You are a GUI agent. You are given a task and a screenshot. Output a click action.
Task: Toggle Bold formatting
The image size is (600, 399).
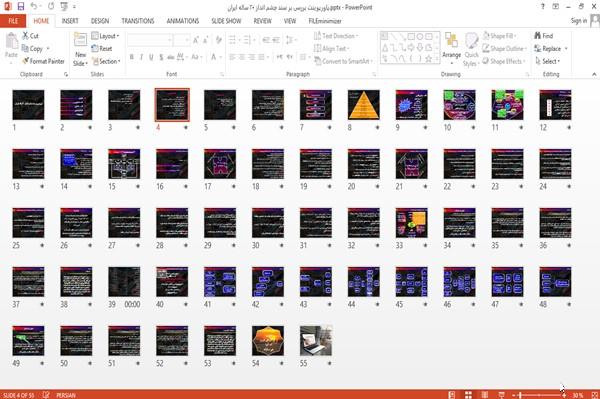132,57
